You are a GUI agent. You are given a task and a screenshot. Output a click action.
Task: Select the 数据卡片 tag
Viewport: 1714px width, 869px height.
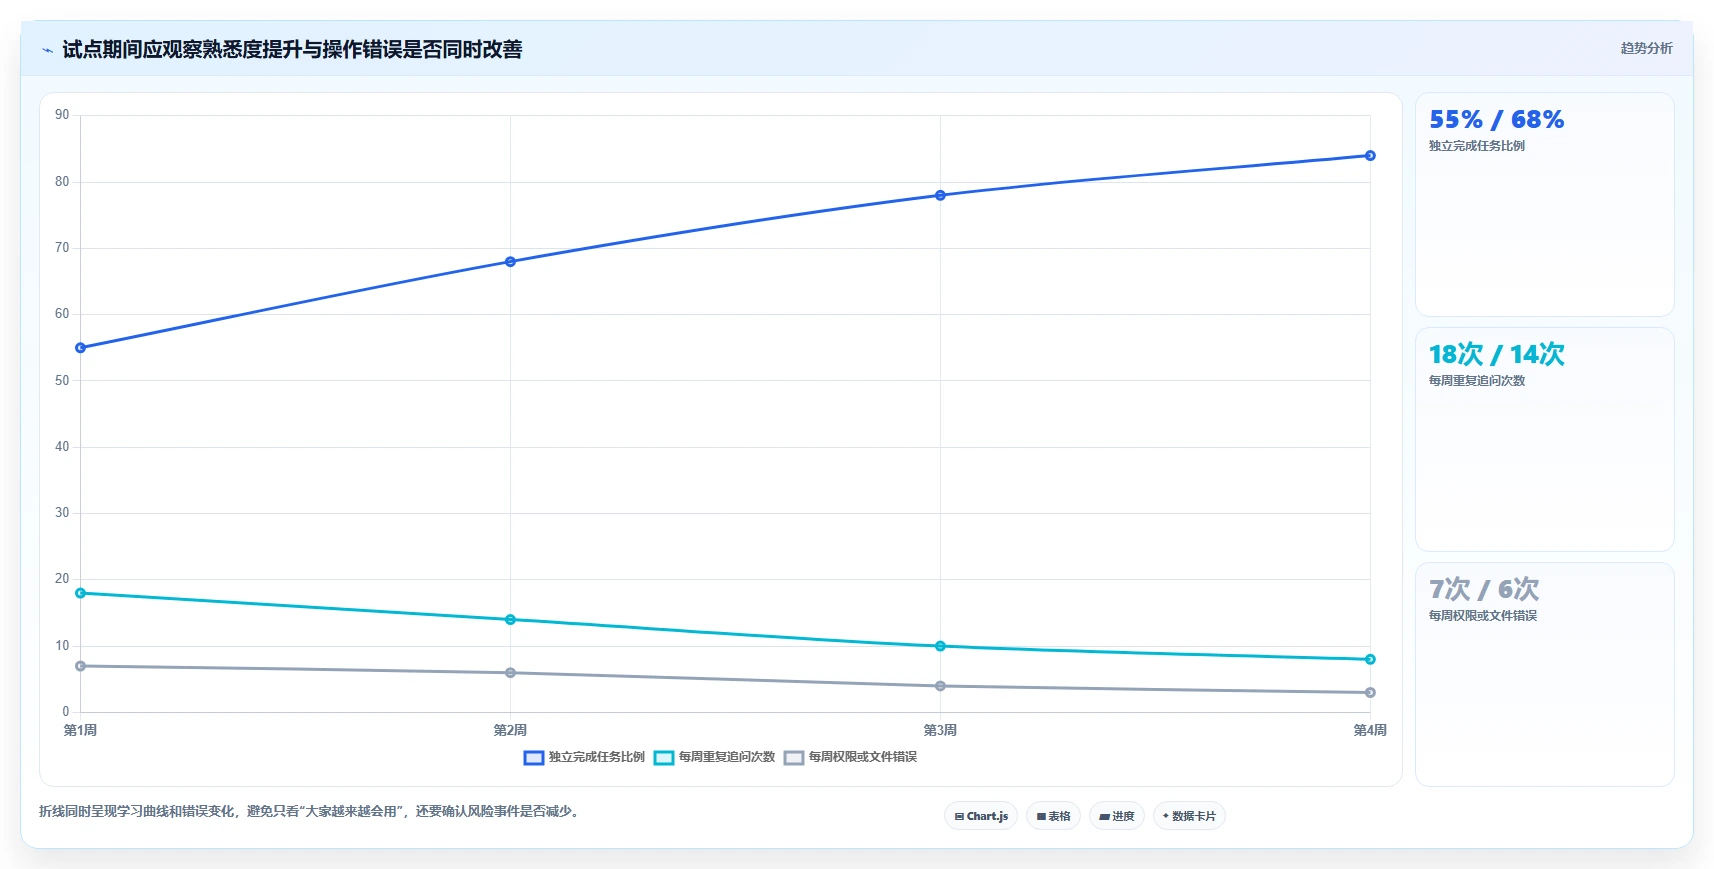1189,816
